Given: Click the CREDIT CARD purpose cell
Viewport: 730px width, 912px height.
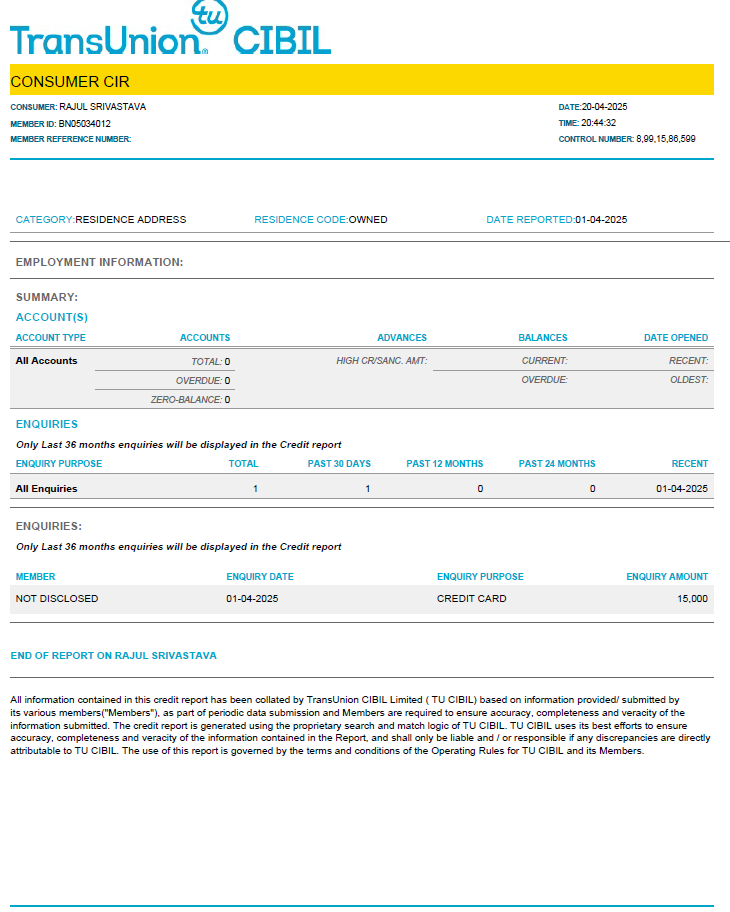Looking at the screenshot, I should (472, 599).
